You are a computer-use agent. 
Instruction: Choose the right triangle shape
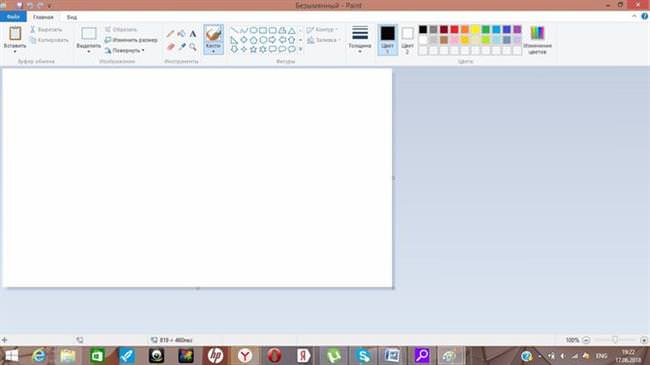pos(234,40)
